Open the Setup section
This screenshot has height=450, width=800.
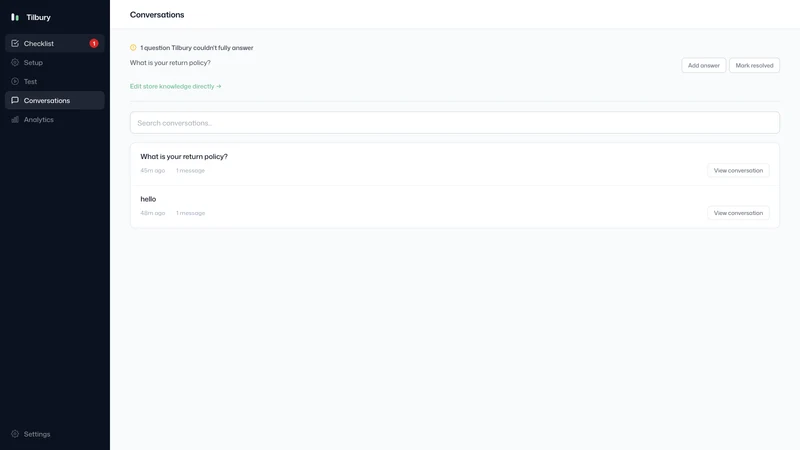[55, 62]
